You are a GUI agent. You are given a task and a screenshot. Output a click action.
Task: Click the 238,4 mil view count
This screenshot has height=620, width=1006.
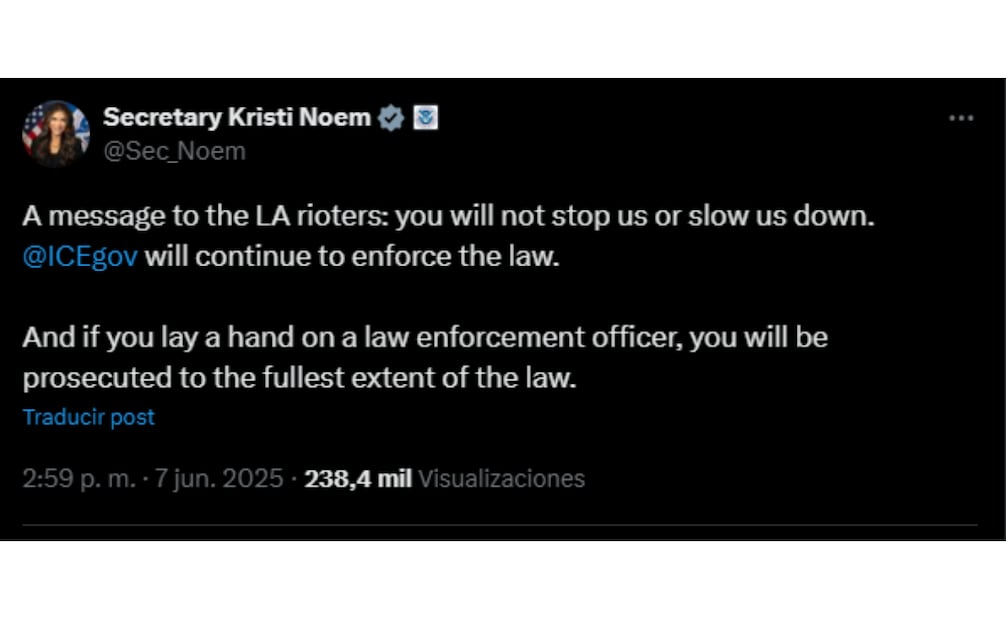coord(358,479)
